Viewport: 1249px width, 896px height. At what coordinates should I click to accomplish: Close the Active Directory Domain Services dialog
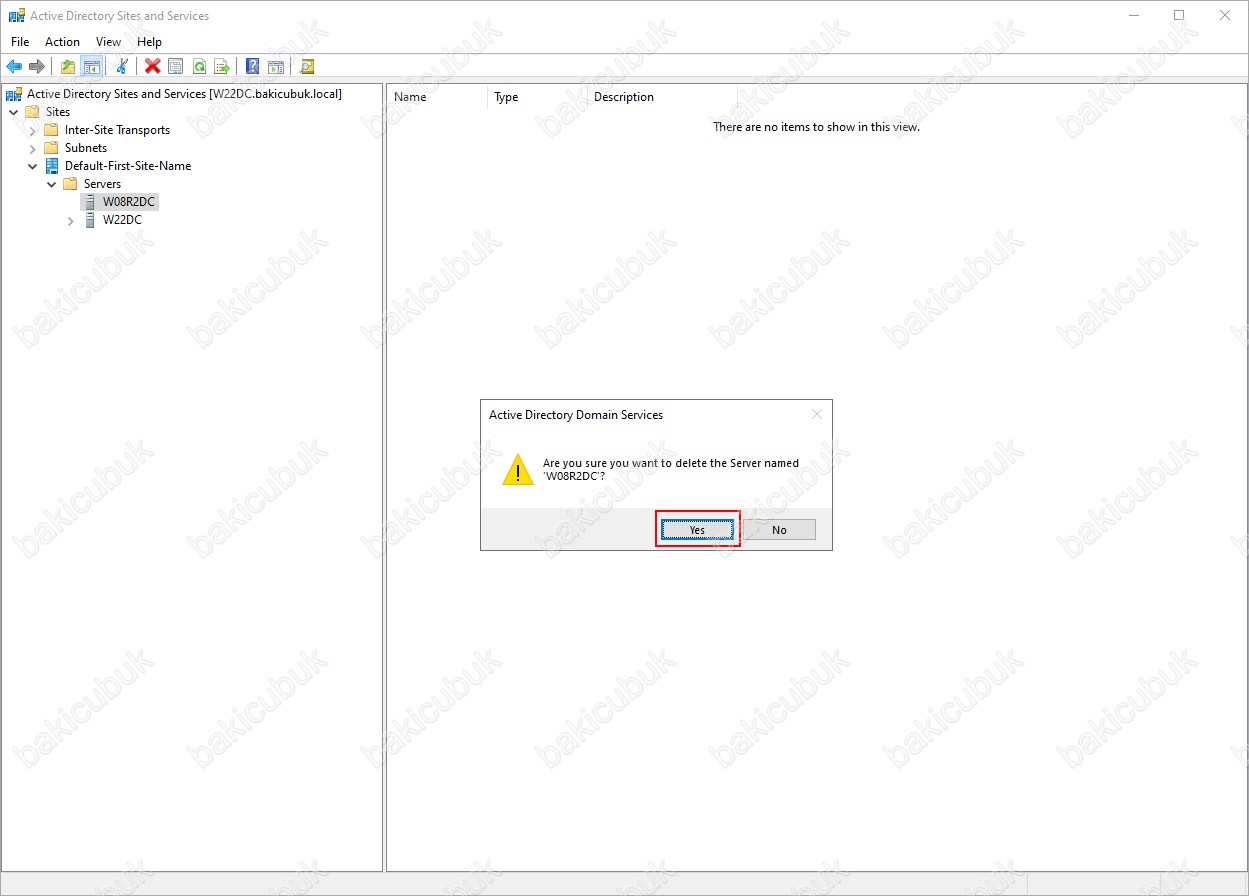click(817, 414)
